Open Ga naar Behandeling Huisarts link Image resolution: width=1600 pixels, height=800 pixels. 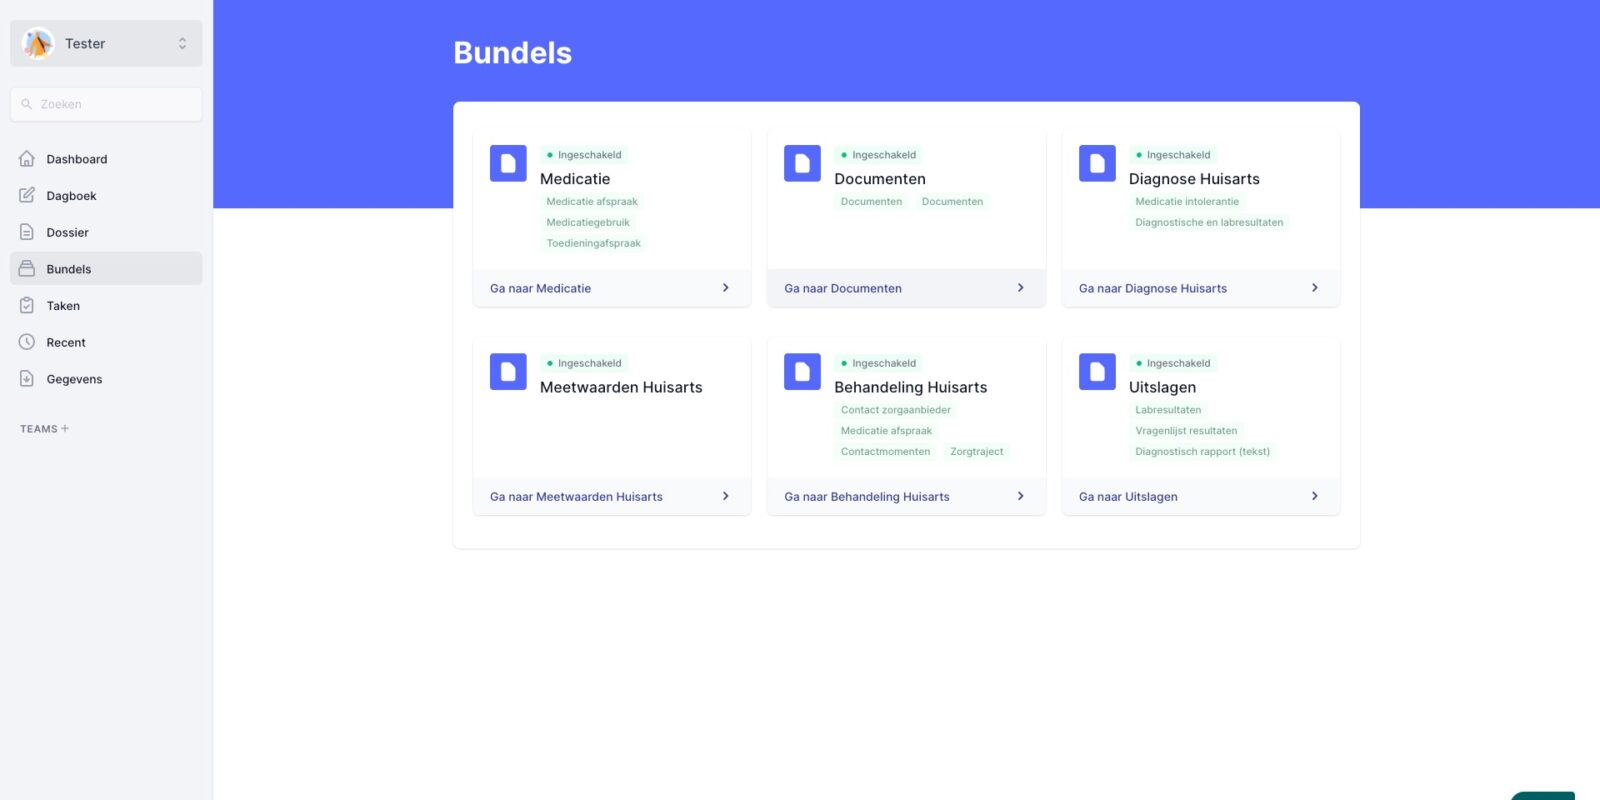click(x=867, y=497)
